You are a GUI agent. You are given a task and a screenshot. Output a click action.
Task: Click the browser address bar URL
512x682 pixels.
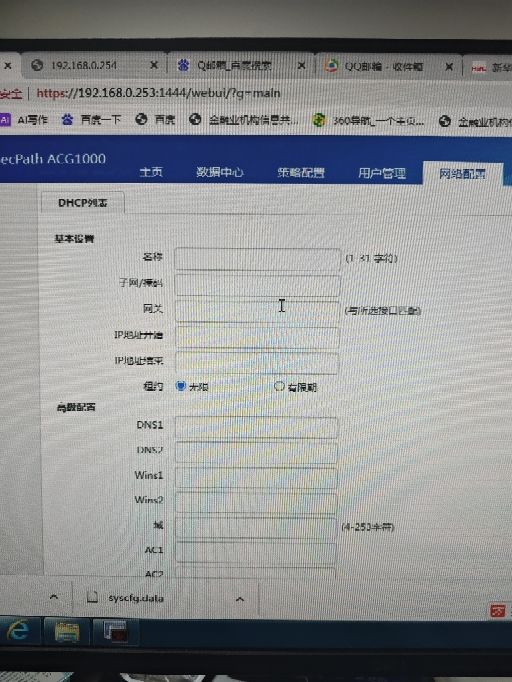158,93
